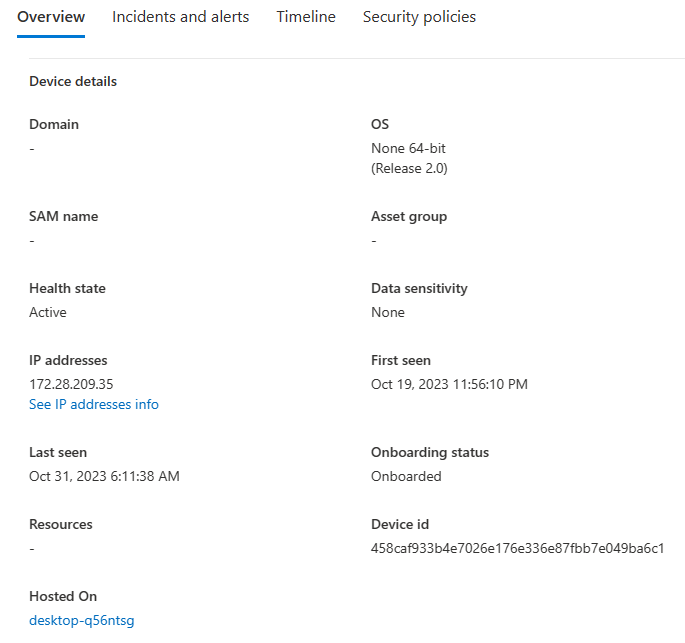Click the IP address 172.28.209.35
This screenshot has width=685, height=643.
[71, 384]
